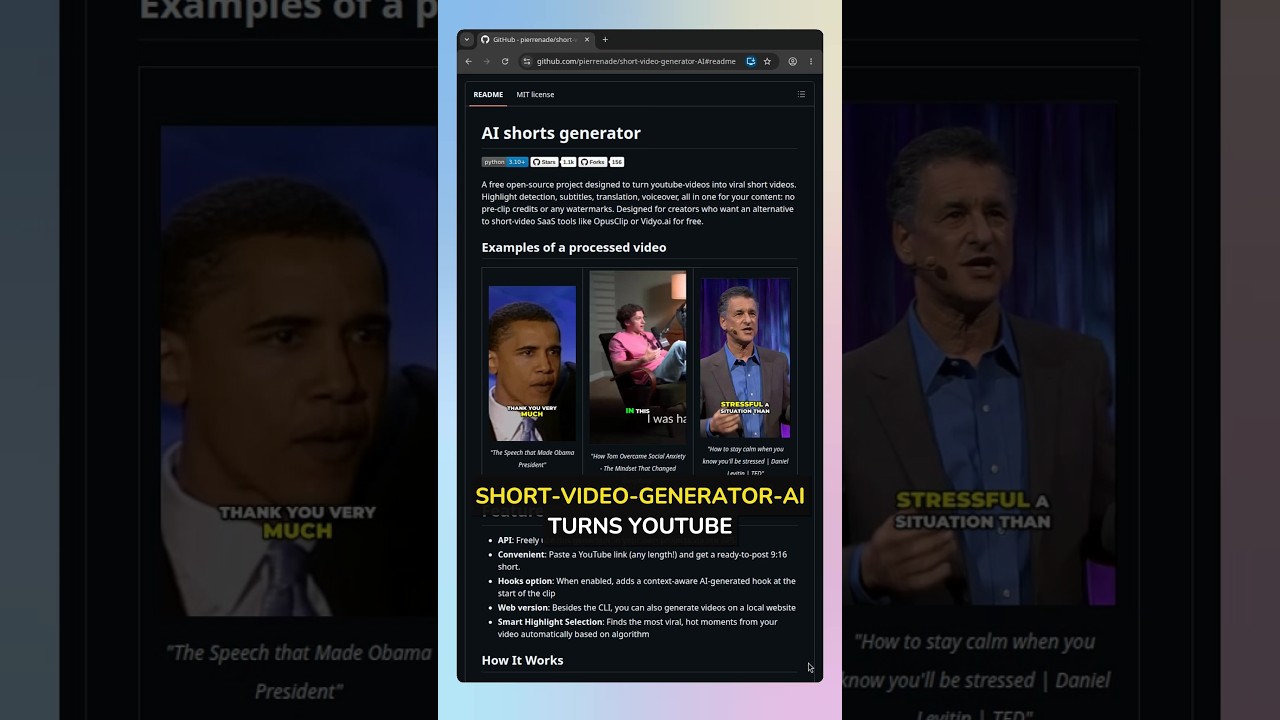Close the GitHub browser tab

[x=587, y=40]
